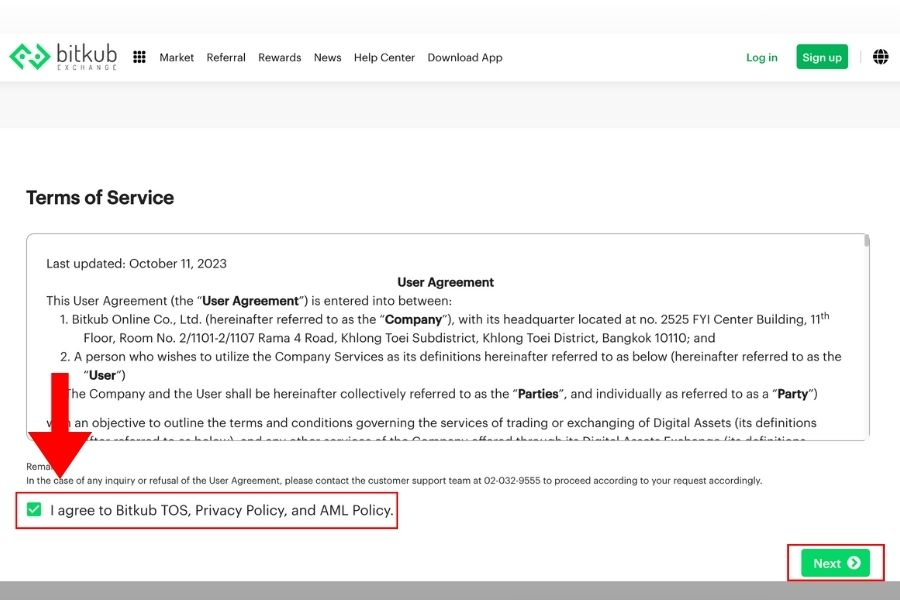Click the Bitkub Exchange logo
900x600 pixels.
tap(63, 57)
